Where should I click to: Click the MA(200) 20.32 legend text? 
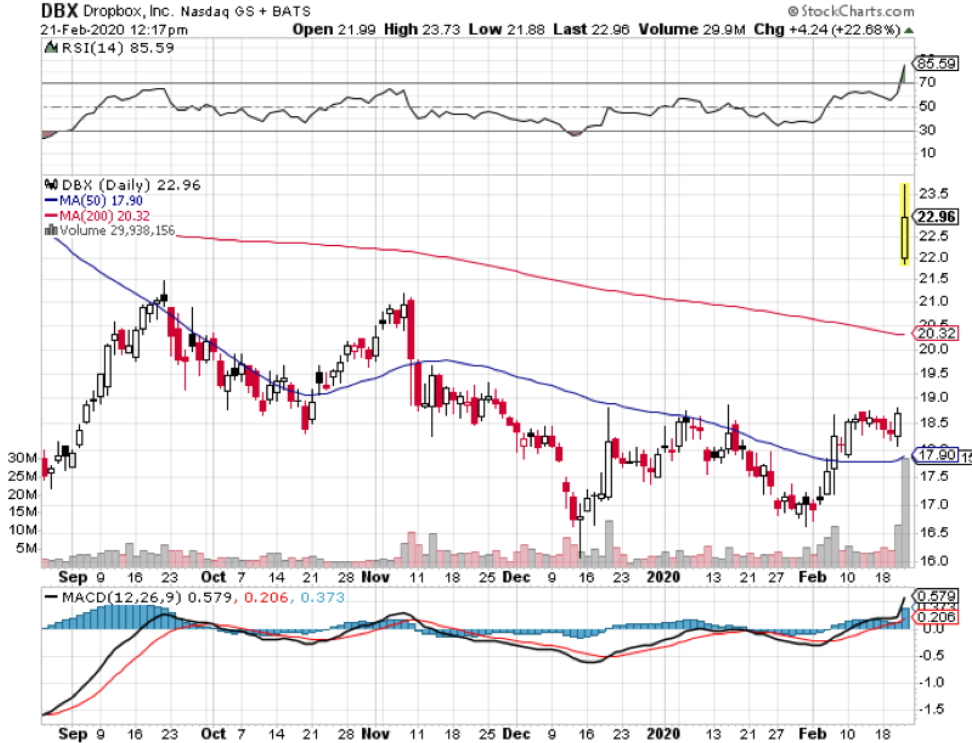(x=105, y=216)
